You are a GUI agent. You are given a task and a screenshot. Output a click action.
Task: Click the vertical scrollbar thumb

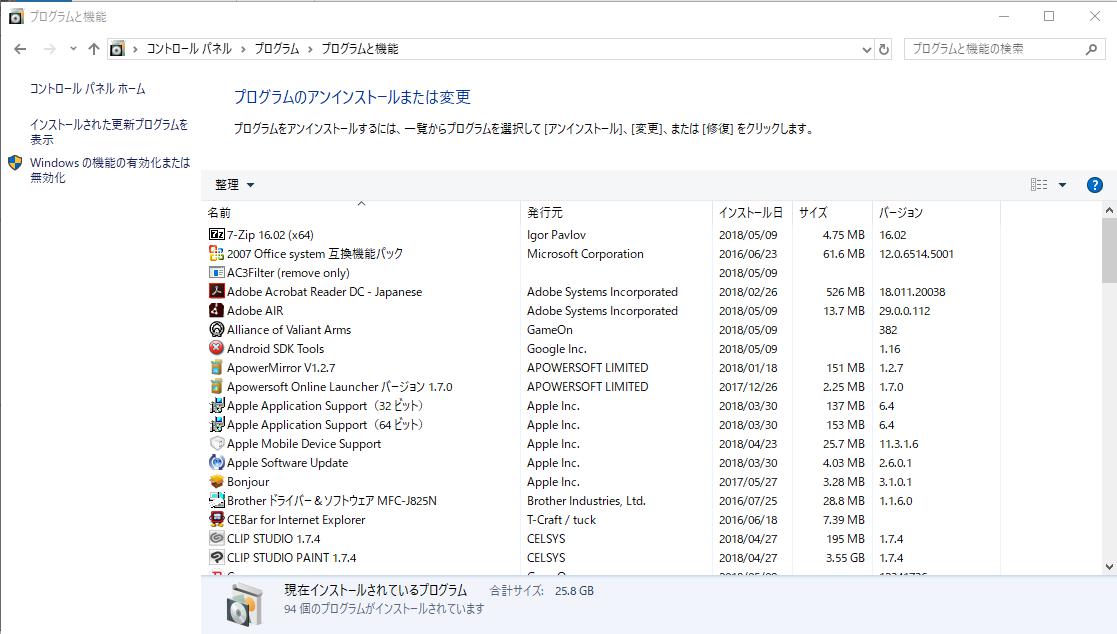pos(1109,251)
